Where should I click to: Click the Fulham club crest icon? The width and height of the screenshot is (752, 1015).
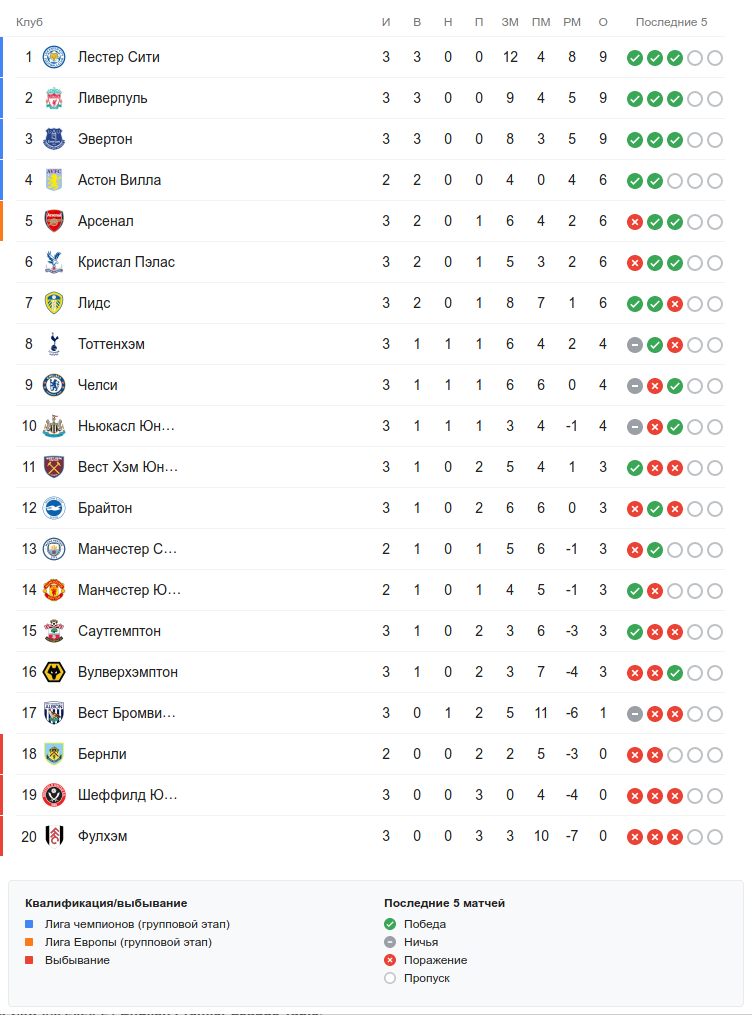click(54, 836)
